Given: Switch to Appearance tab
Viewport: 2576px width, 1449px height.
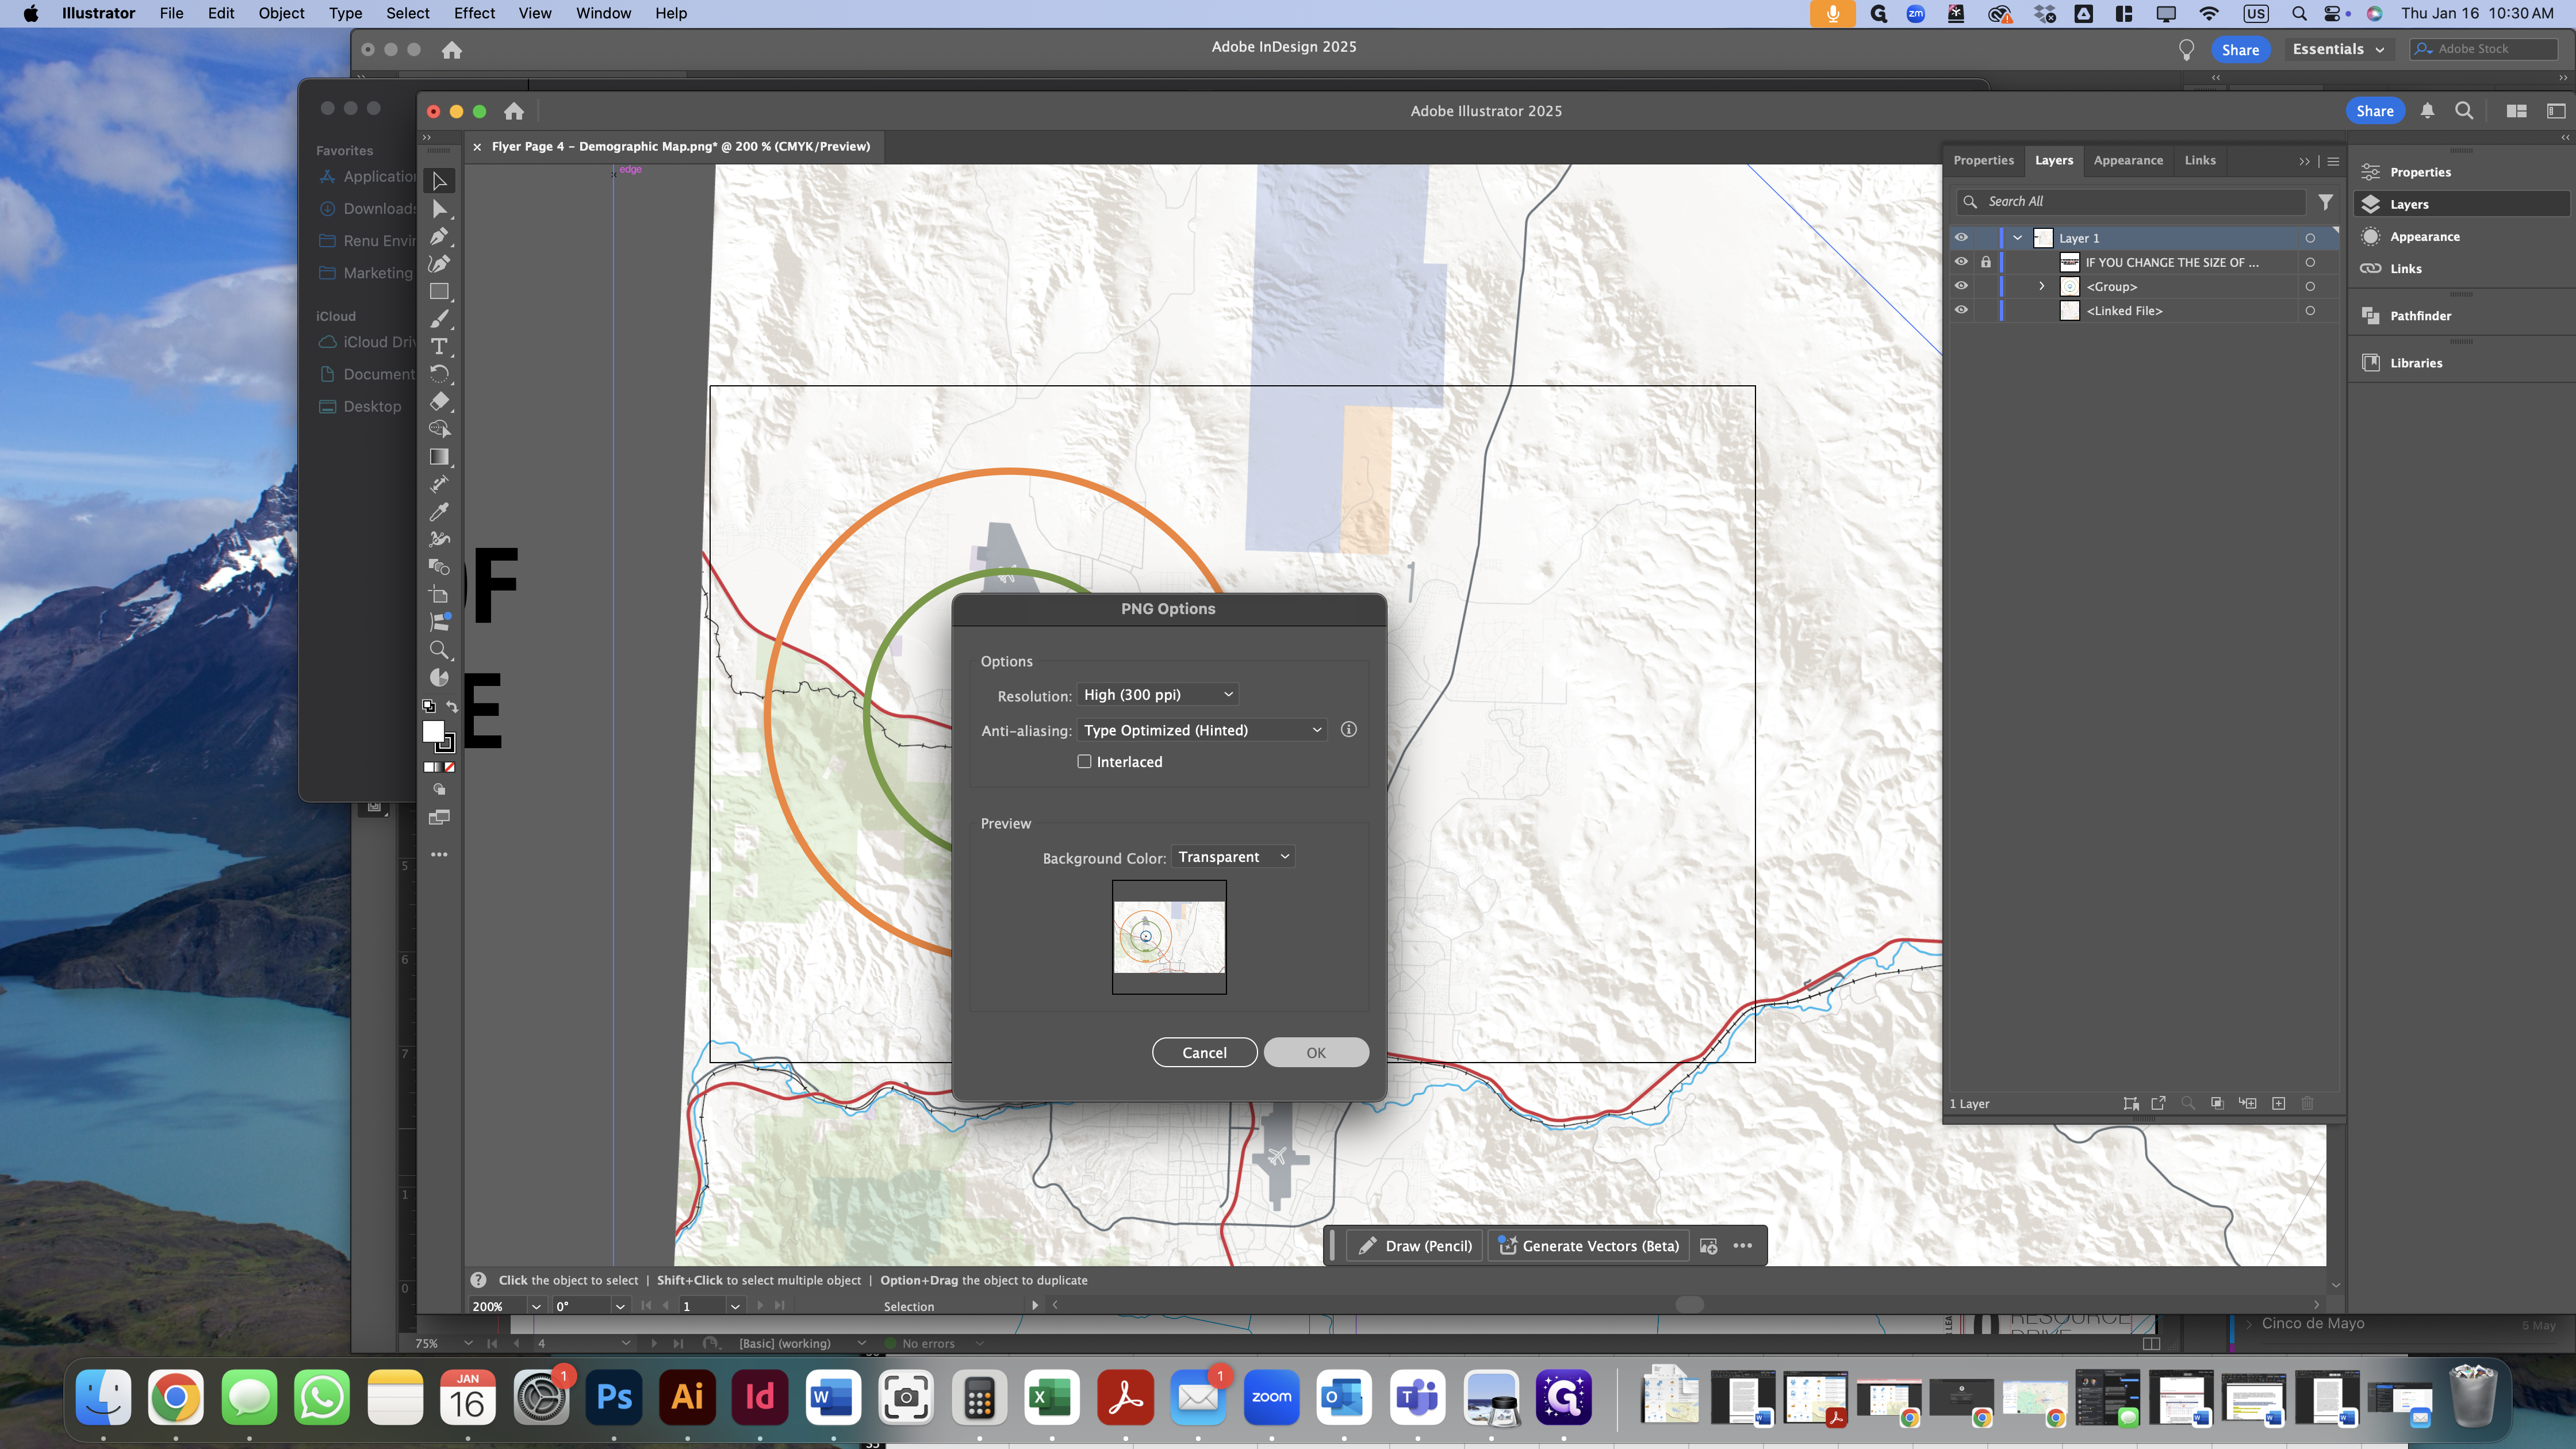Looking at the screenshot, I should click(x=2128, y=161).
